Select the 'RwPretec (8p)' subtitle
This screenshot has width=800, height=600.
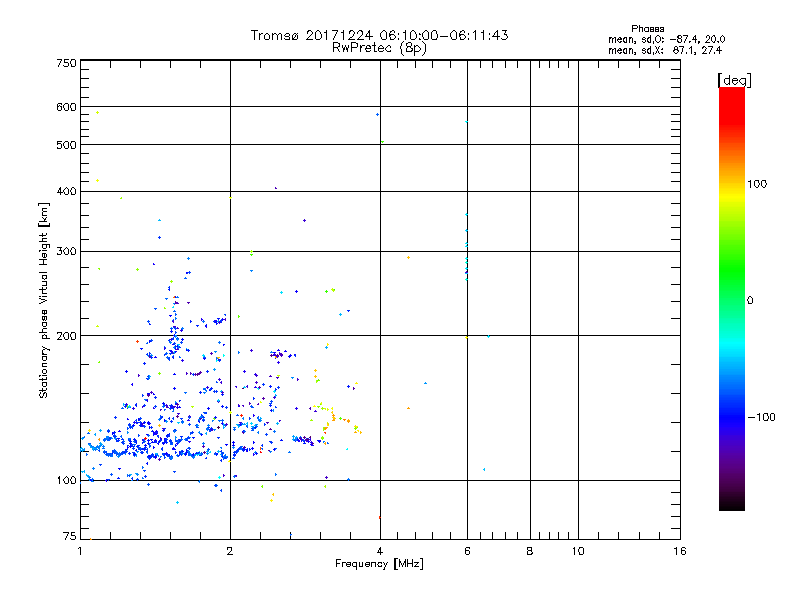coord(379,48)
